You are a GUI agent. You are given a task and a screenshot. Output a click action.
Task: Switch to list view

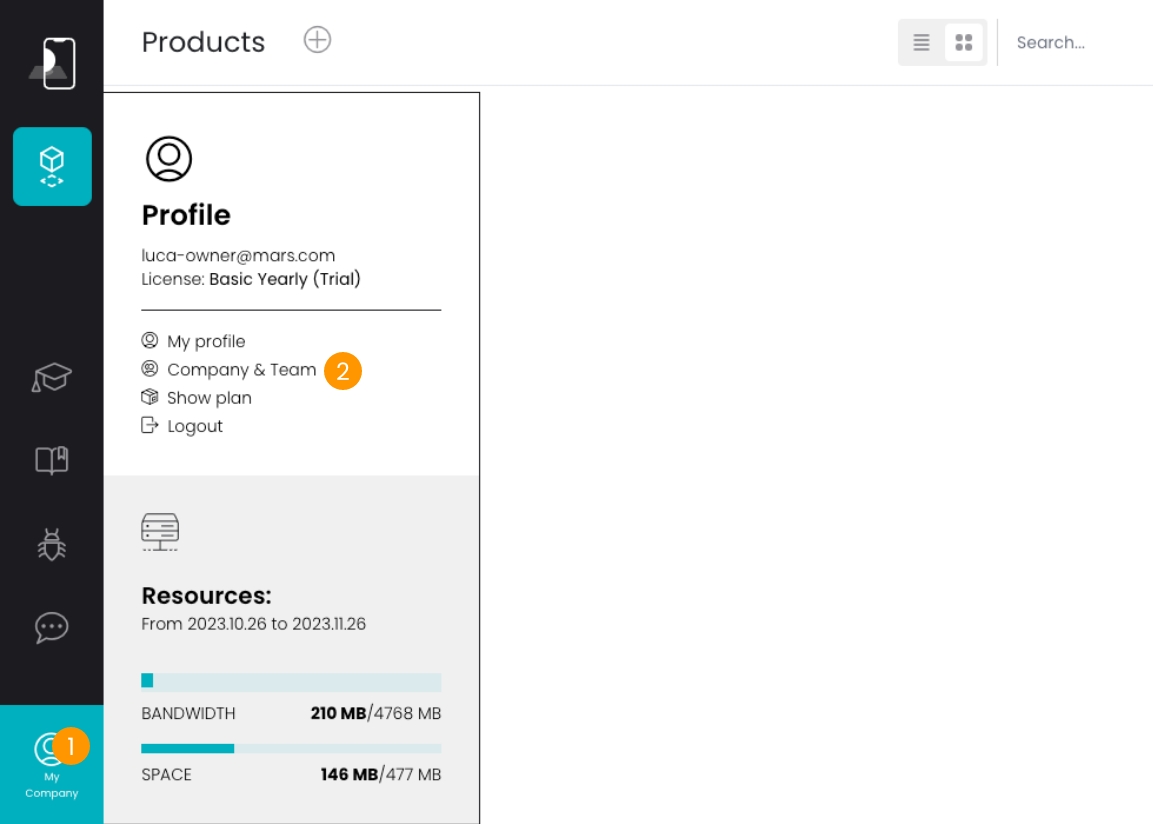921,43
